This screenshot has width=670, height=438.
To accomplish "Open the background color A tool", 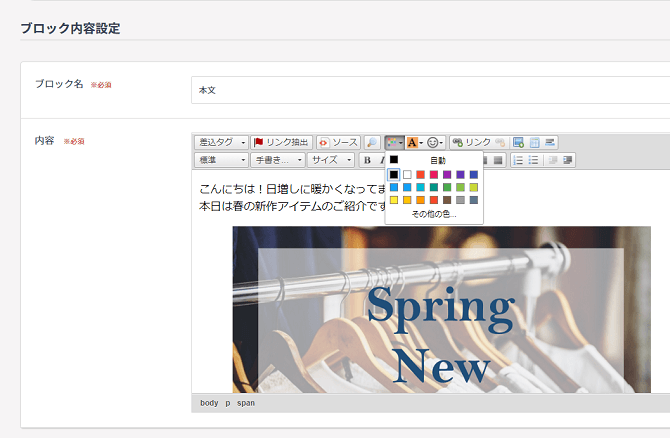I will (x=415, y=143).
